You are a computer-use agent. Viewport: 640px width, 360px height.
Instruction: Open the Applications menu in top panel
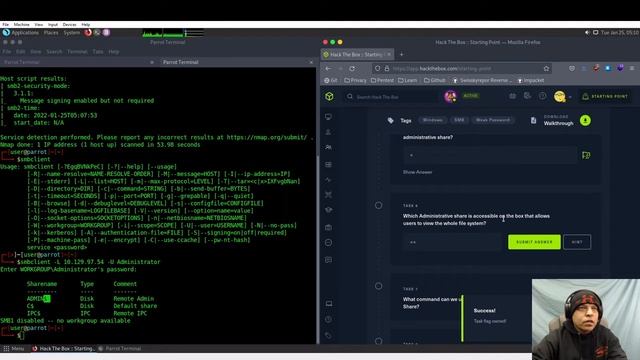[x=25, y=33]
